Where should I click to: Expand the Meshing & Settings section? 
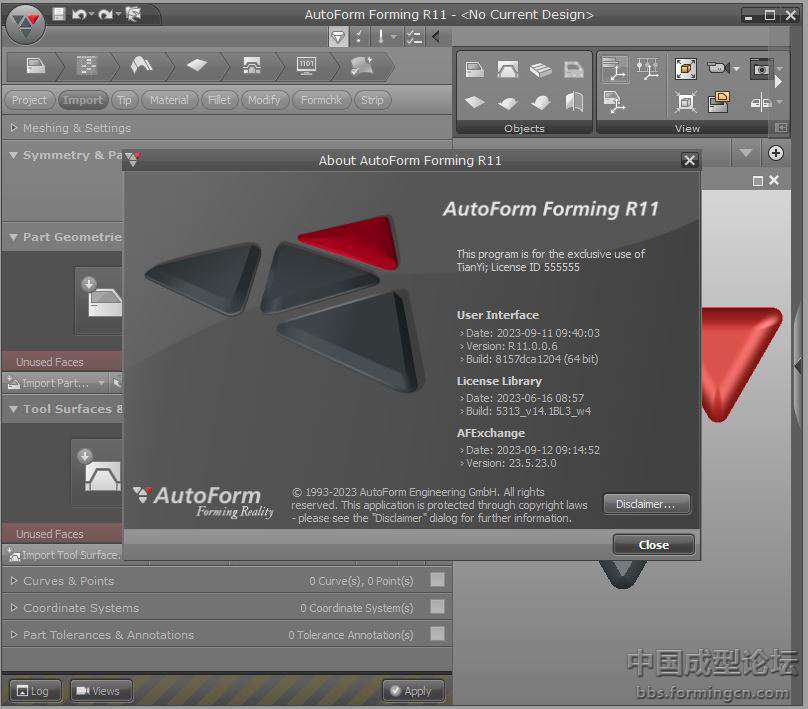pos(14,127)
